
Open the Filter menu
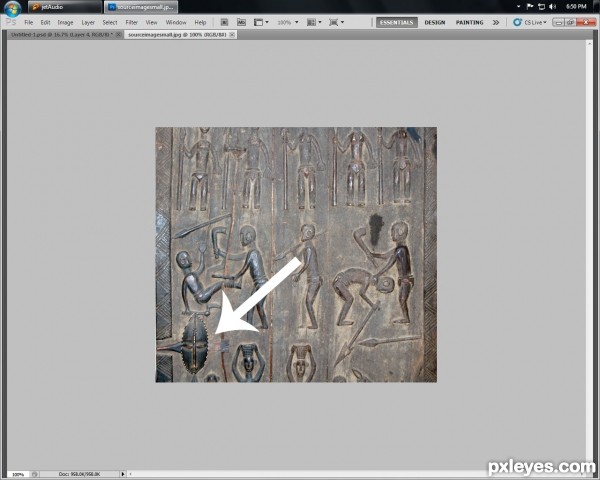coord(131,23)
